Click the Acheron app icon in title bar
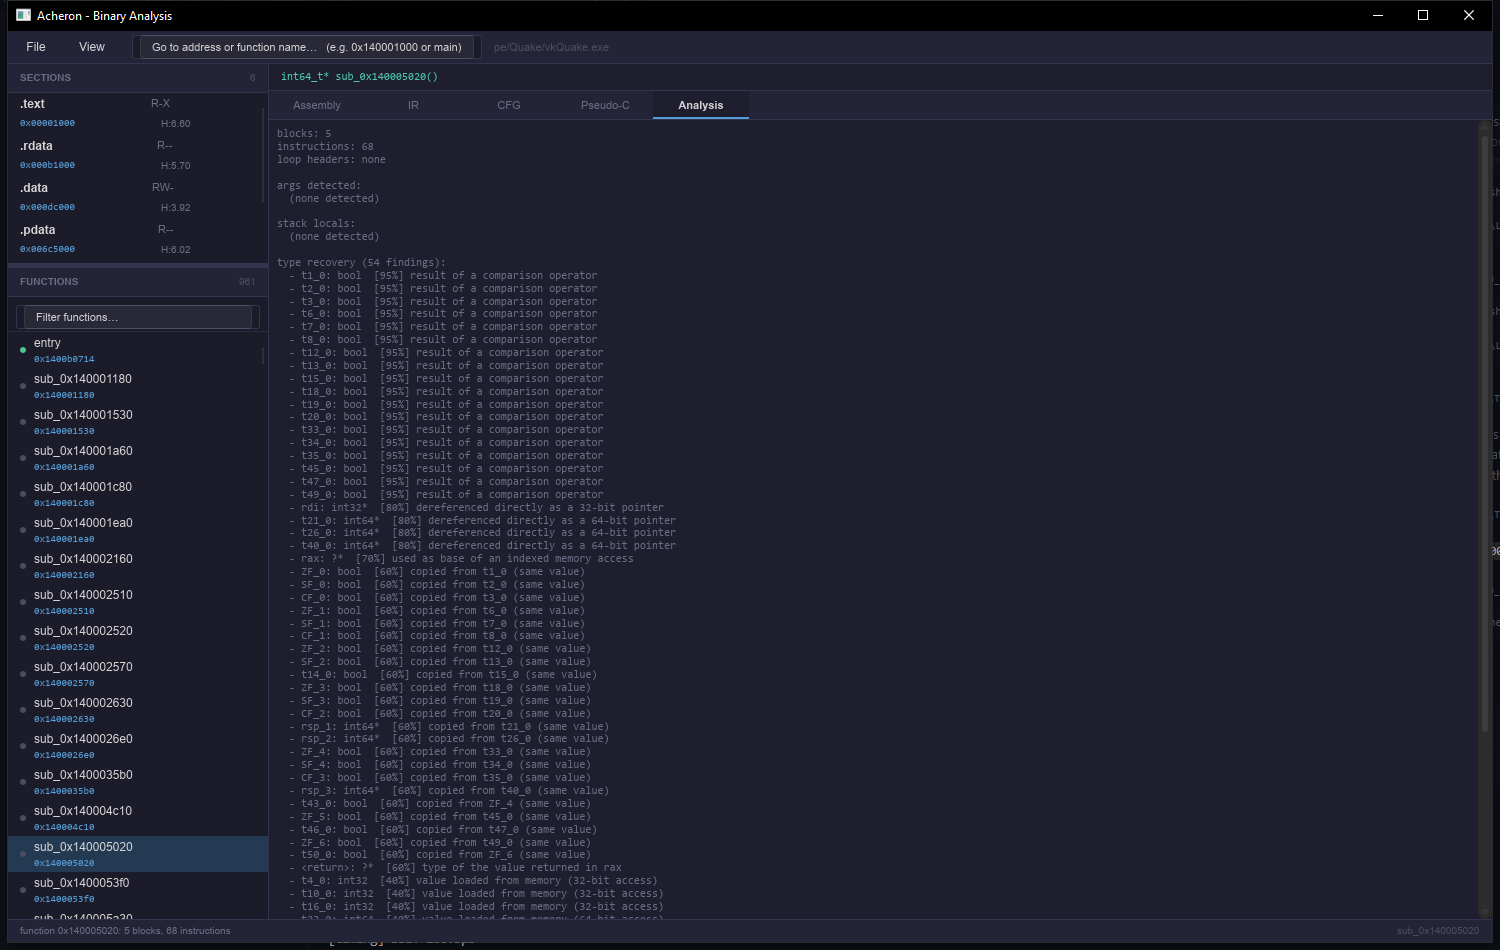This screenshot has height=950, width=1500. pos(24,15)
